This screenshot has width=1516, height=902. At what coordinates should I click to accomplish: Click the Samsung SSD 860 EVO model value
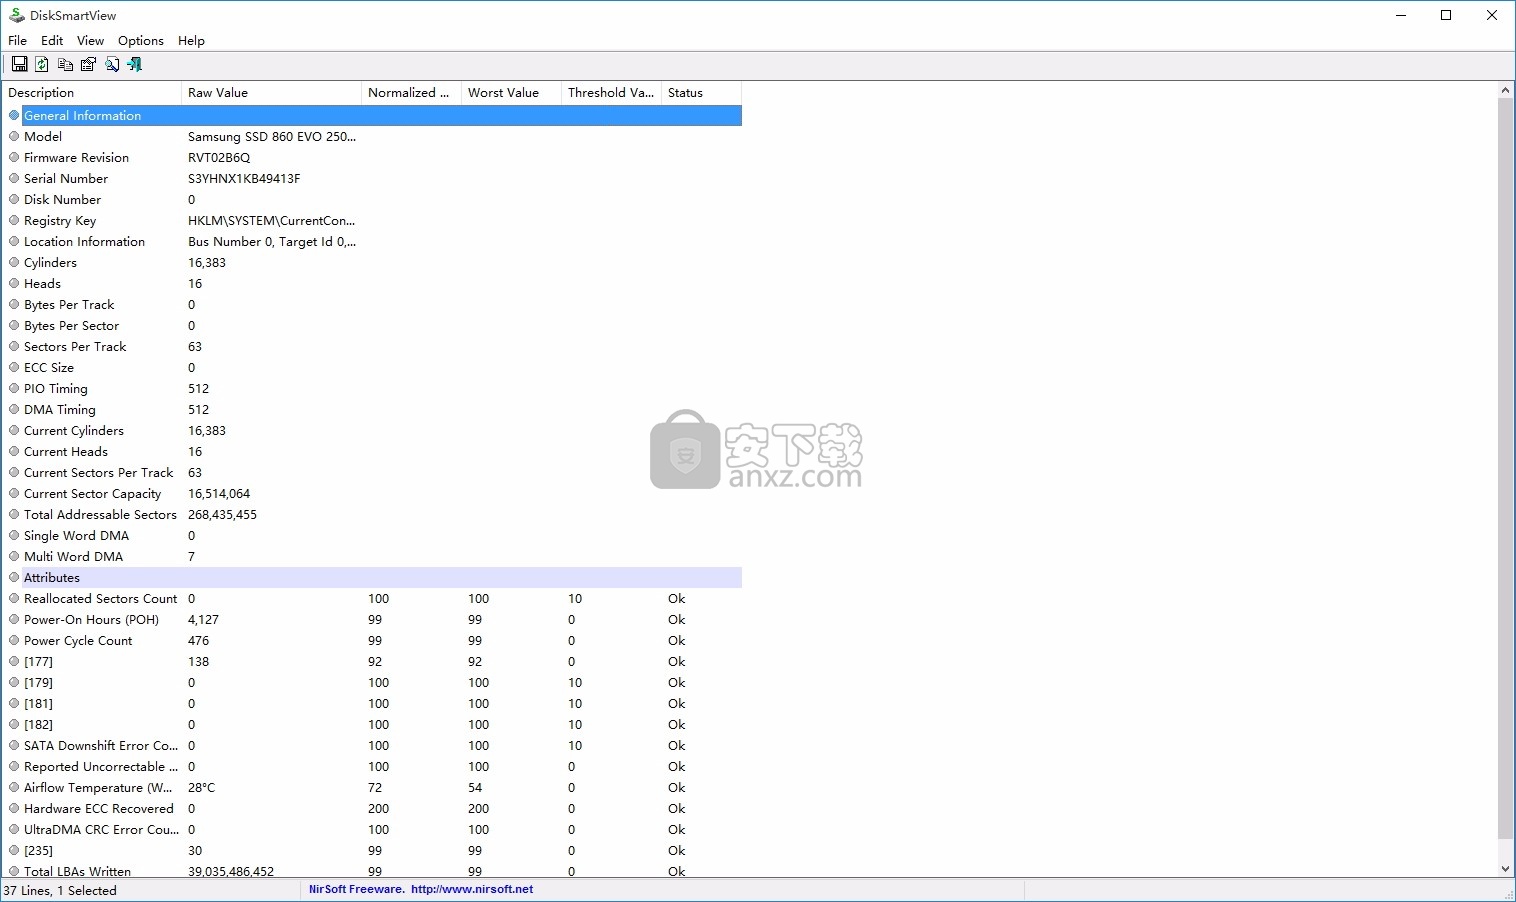tap(271, 136)
